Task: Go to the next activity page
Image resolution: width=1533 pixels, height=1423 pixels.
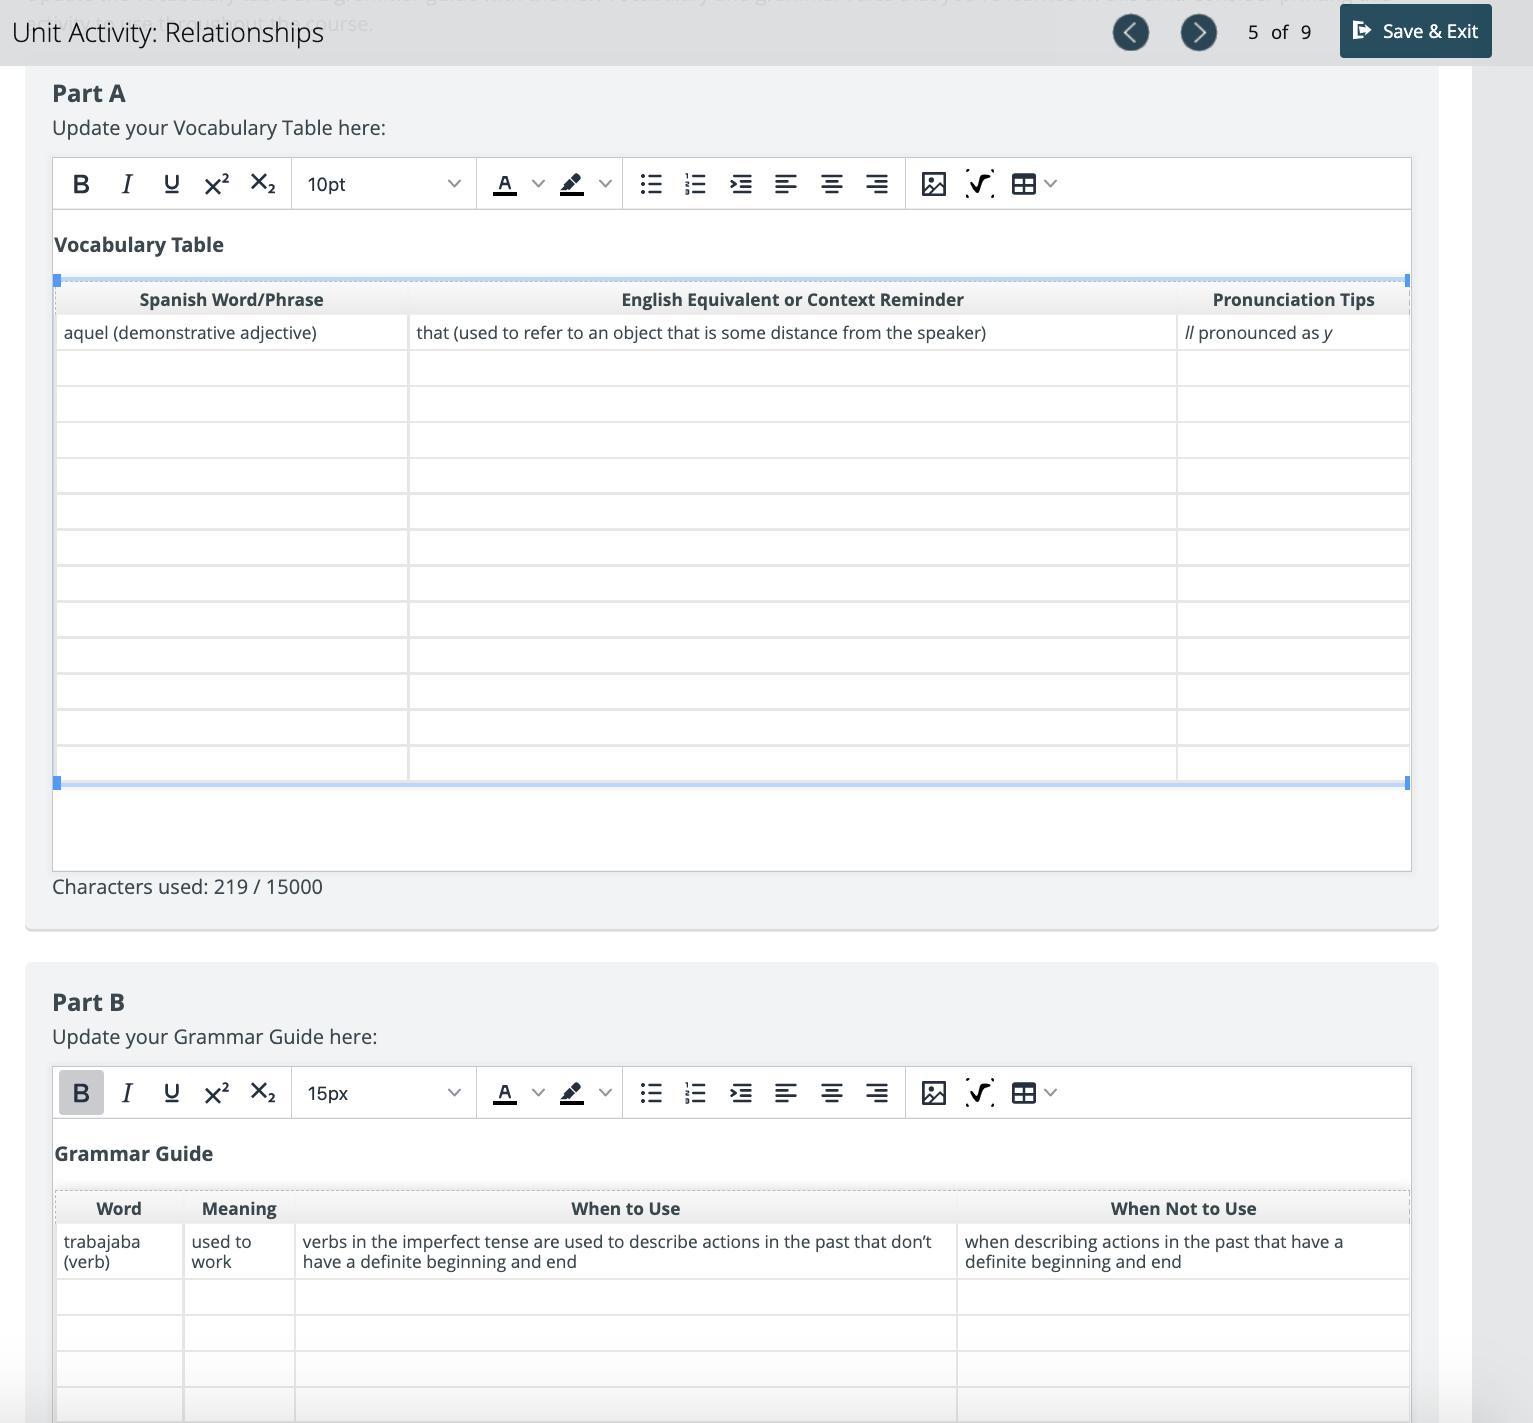Action: (1198, 32)
